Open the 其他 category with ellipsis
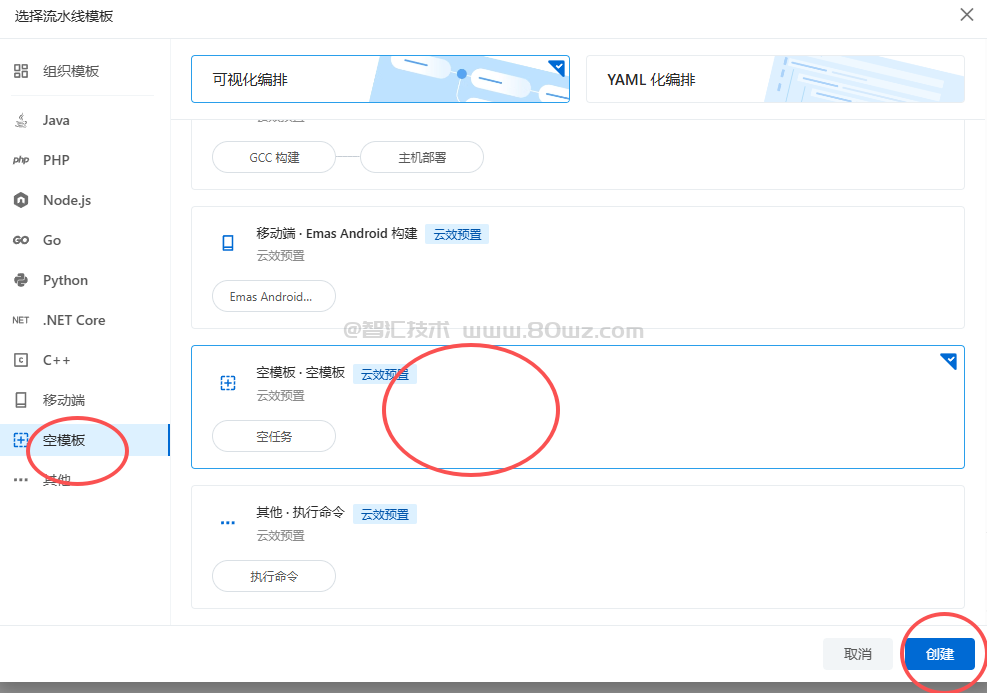 tap(56, 480)
